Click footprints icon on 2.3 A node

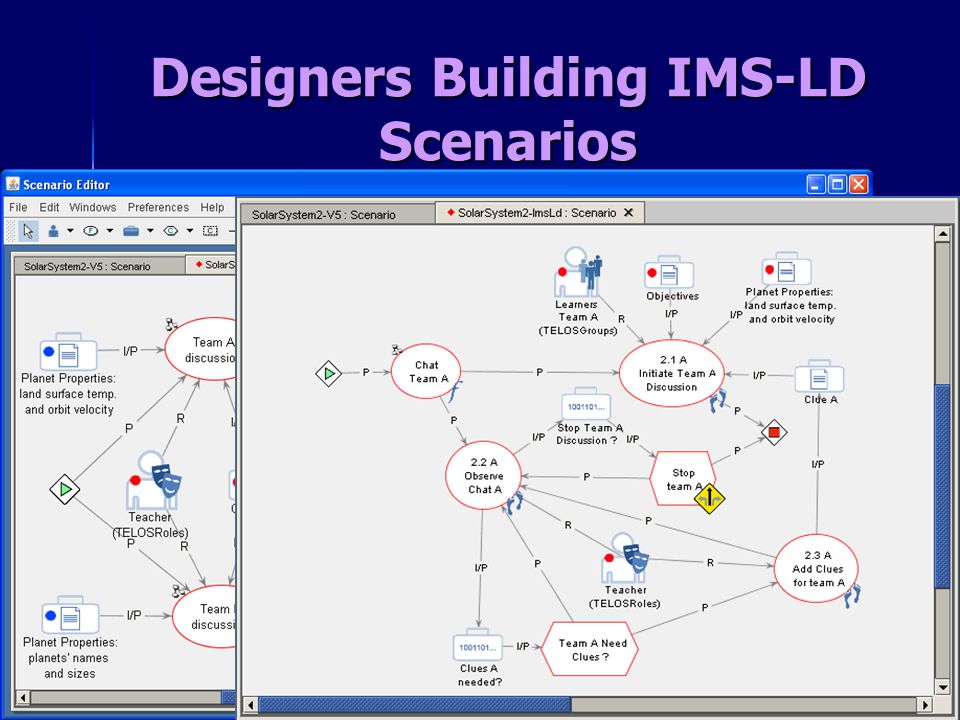click(x=852, y=596)
